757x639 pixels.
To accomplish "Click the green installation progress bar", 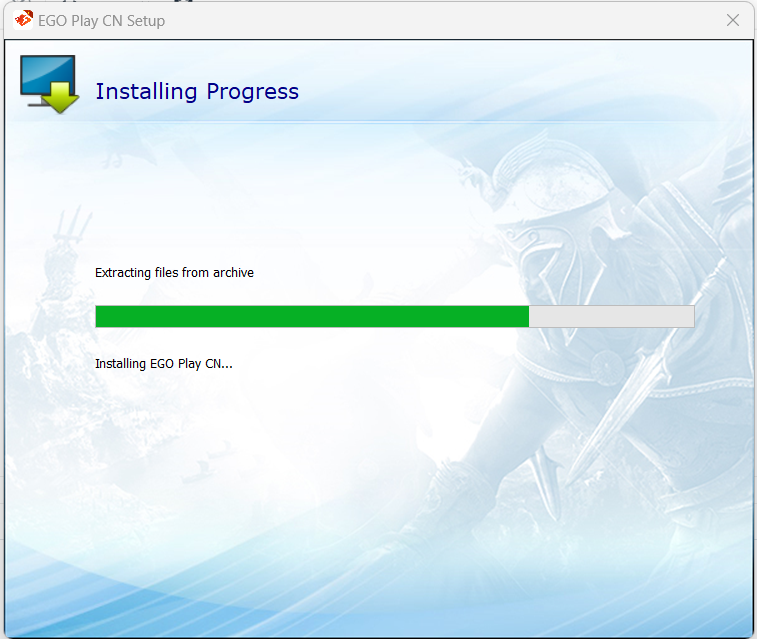I will pos(394,317).
